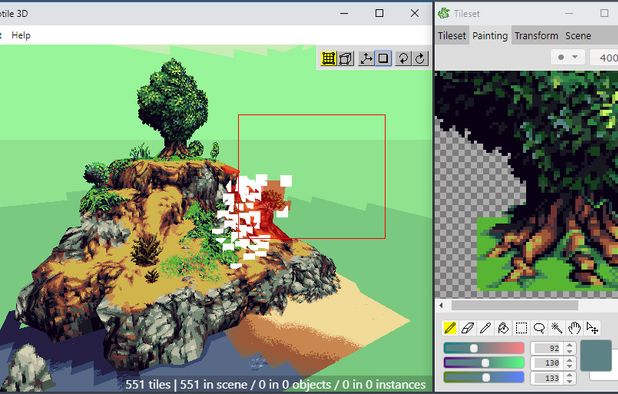Minimize the 3D editor window
Viewport: 618px width, 394px height.
coord(344,13)
